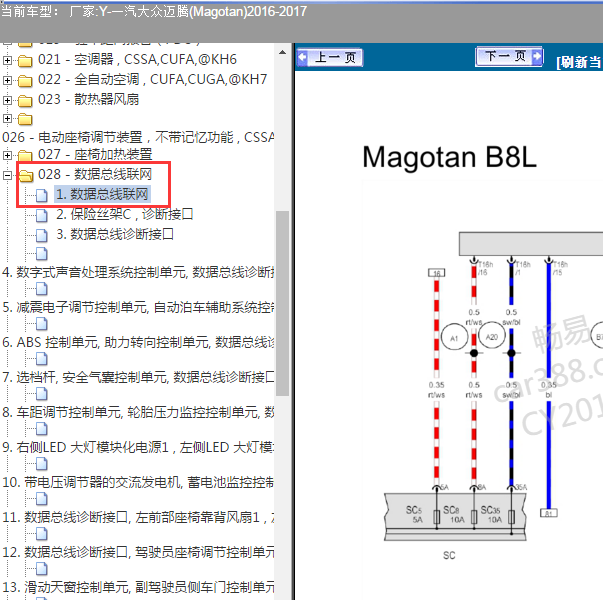Open page 4. 数字式声音处理系统控制单元
The width and height of the screenshot is (603, 600).
coord(138,272)
